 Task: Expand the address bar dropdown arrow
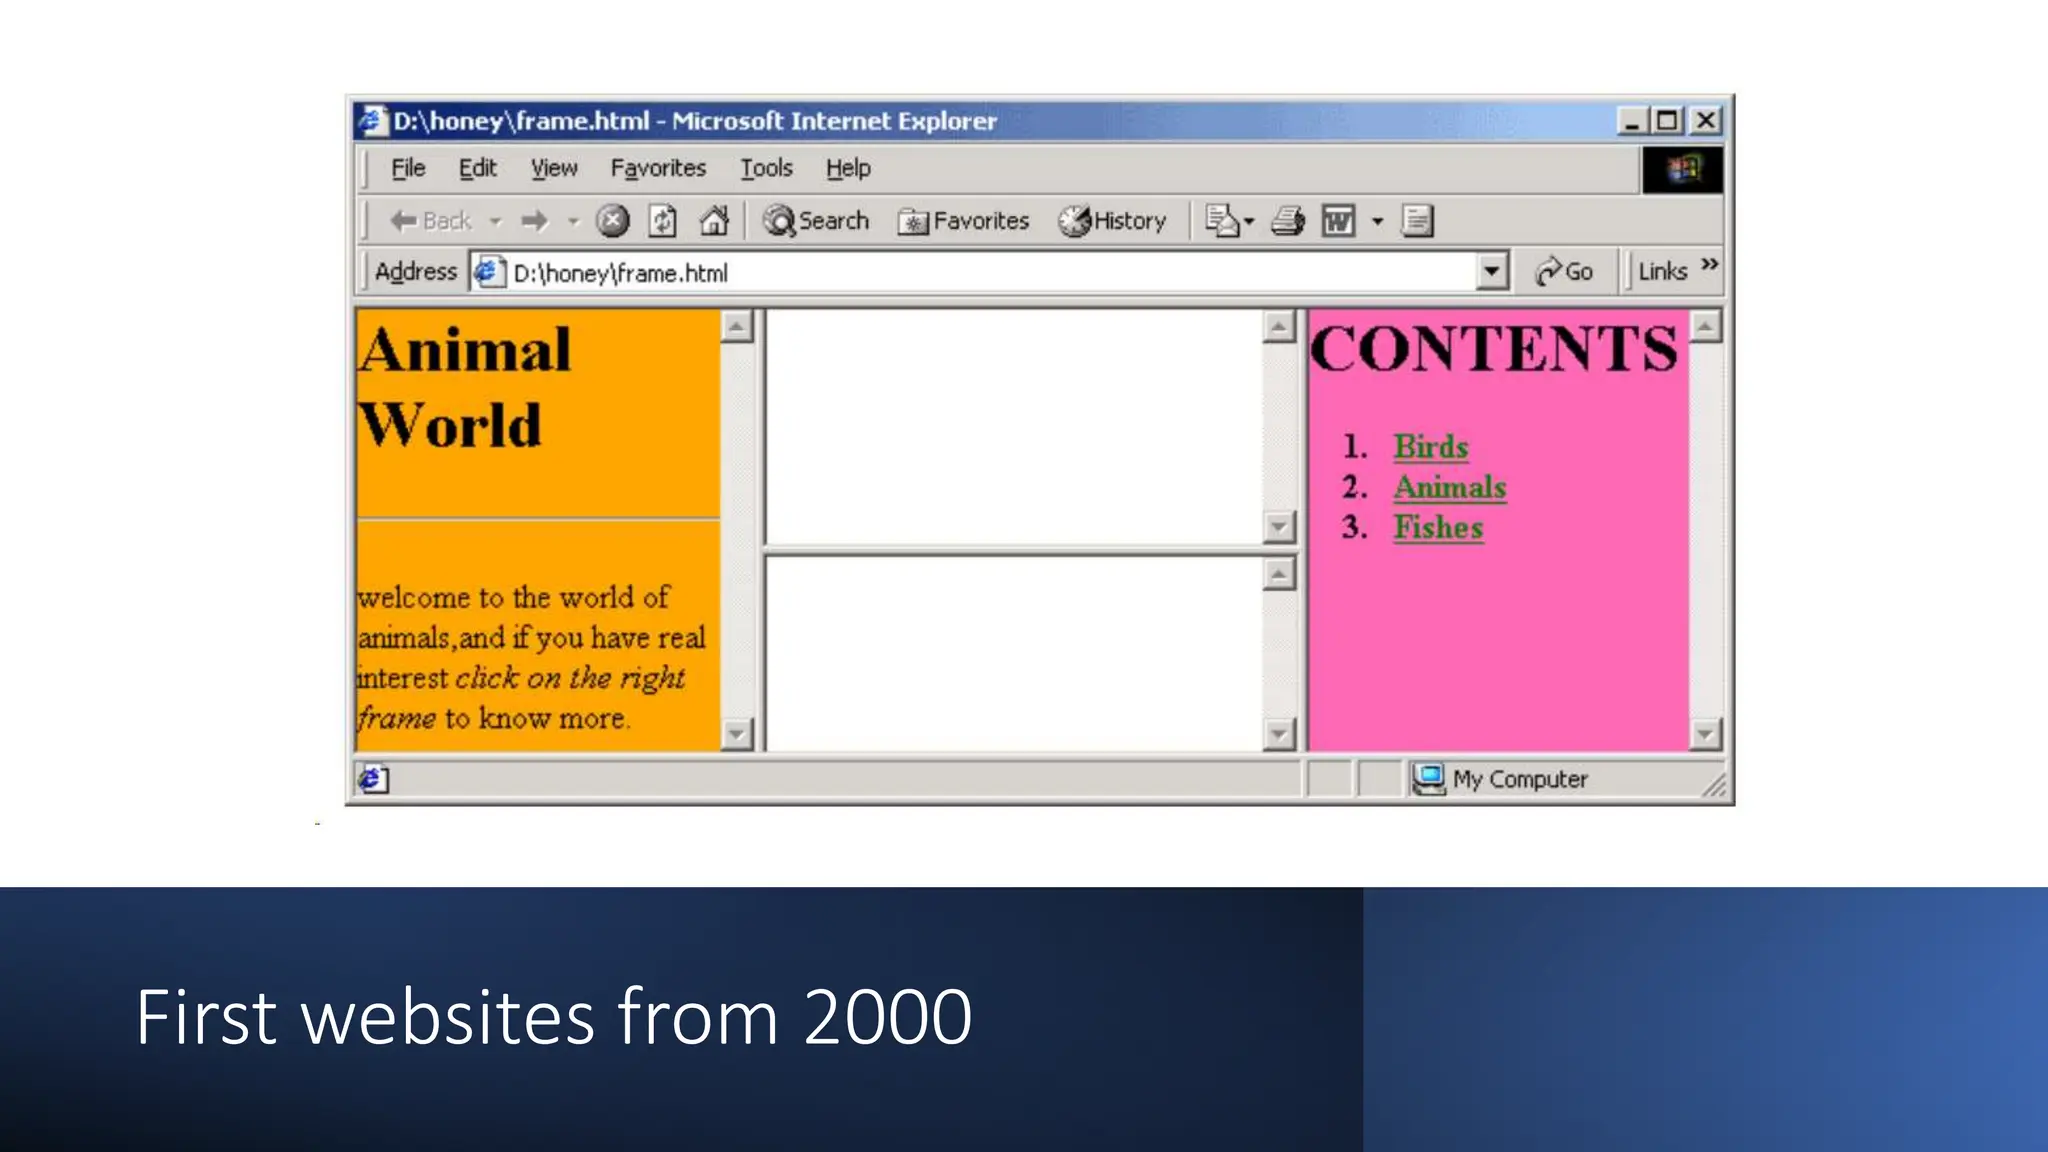coord(1491,272)
